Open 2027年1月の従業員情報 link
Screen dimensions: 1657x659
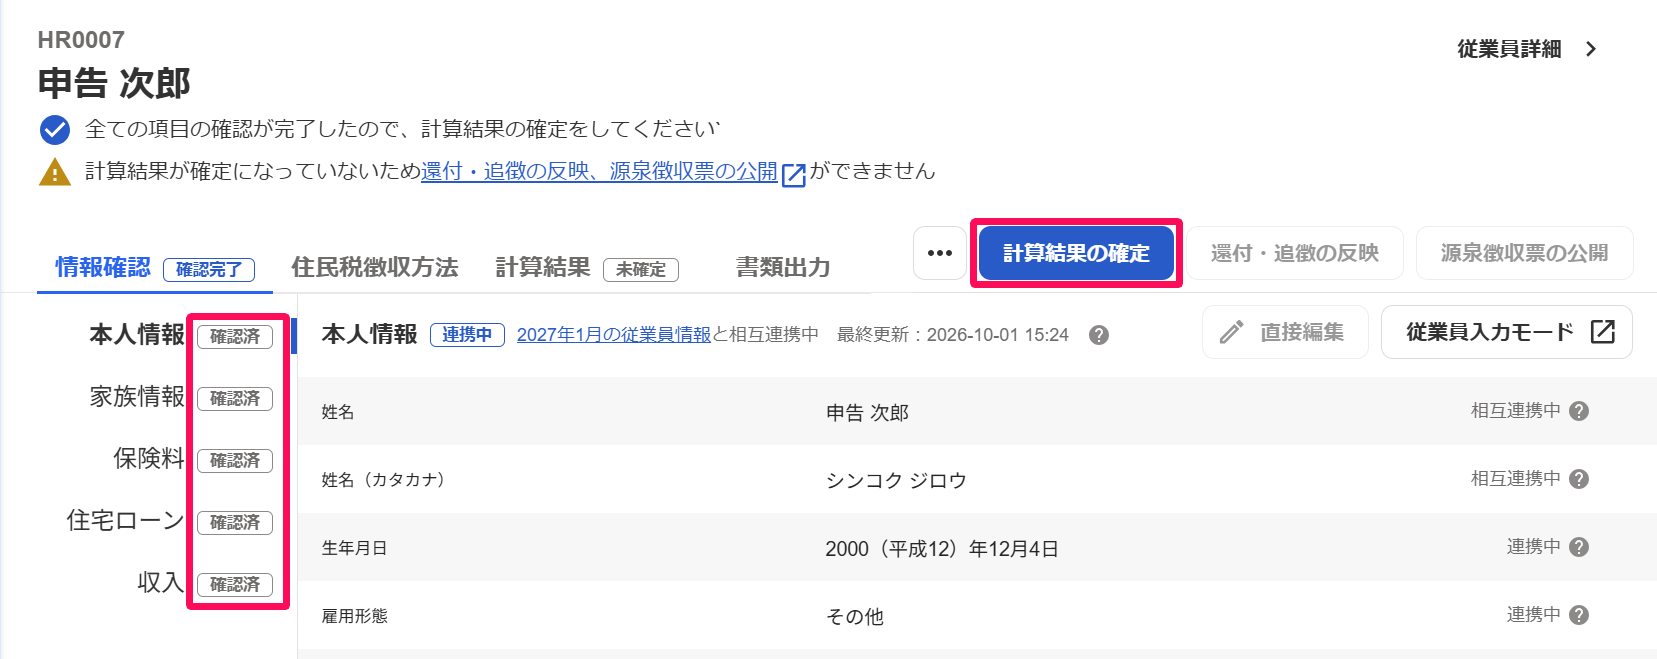(614, 335)
